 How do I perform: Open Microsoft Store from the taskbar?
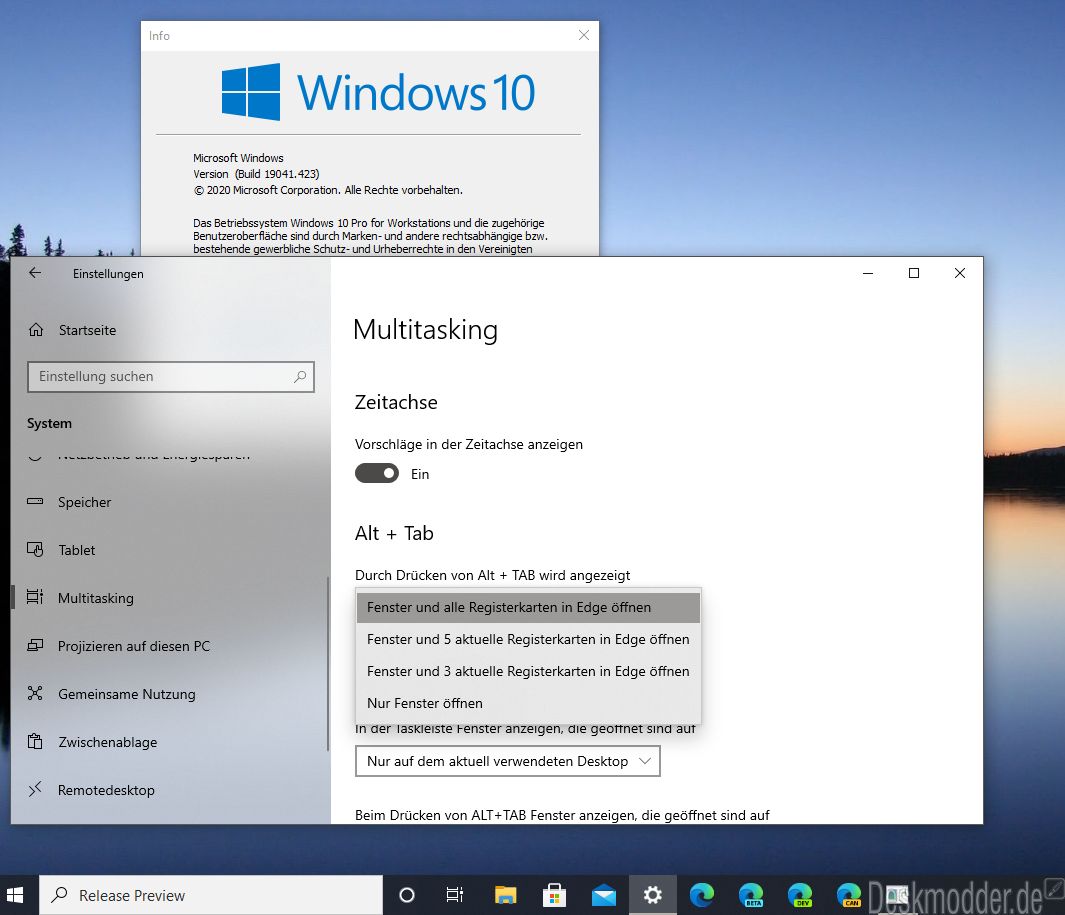coord(554,895)
